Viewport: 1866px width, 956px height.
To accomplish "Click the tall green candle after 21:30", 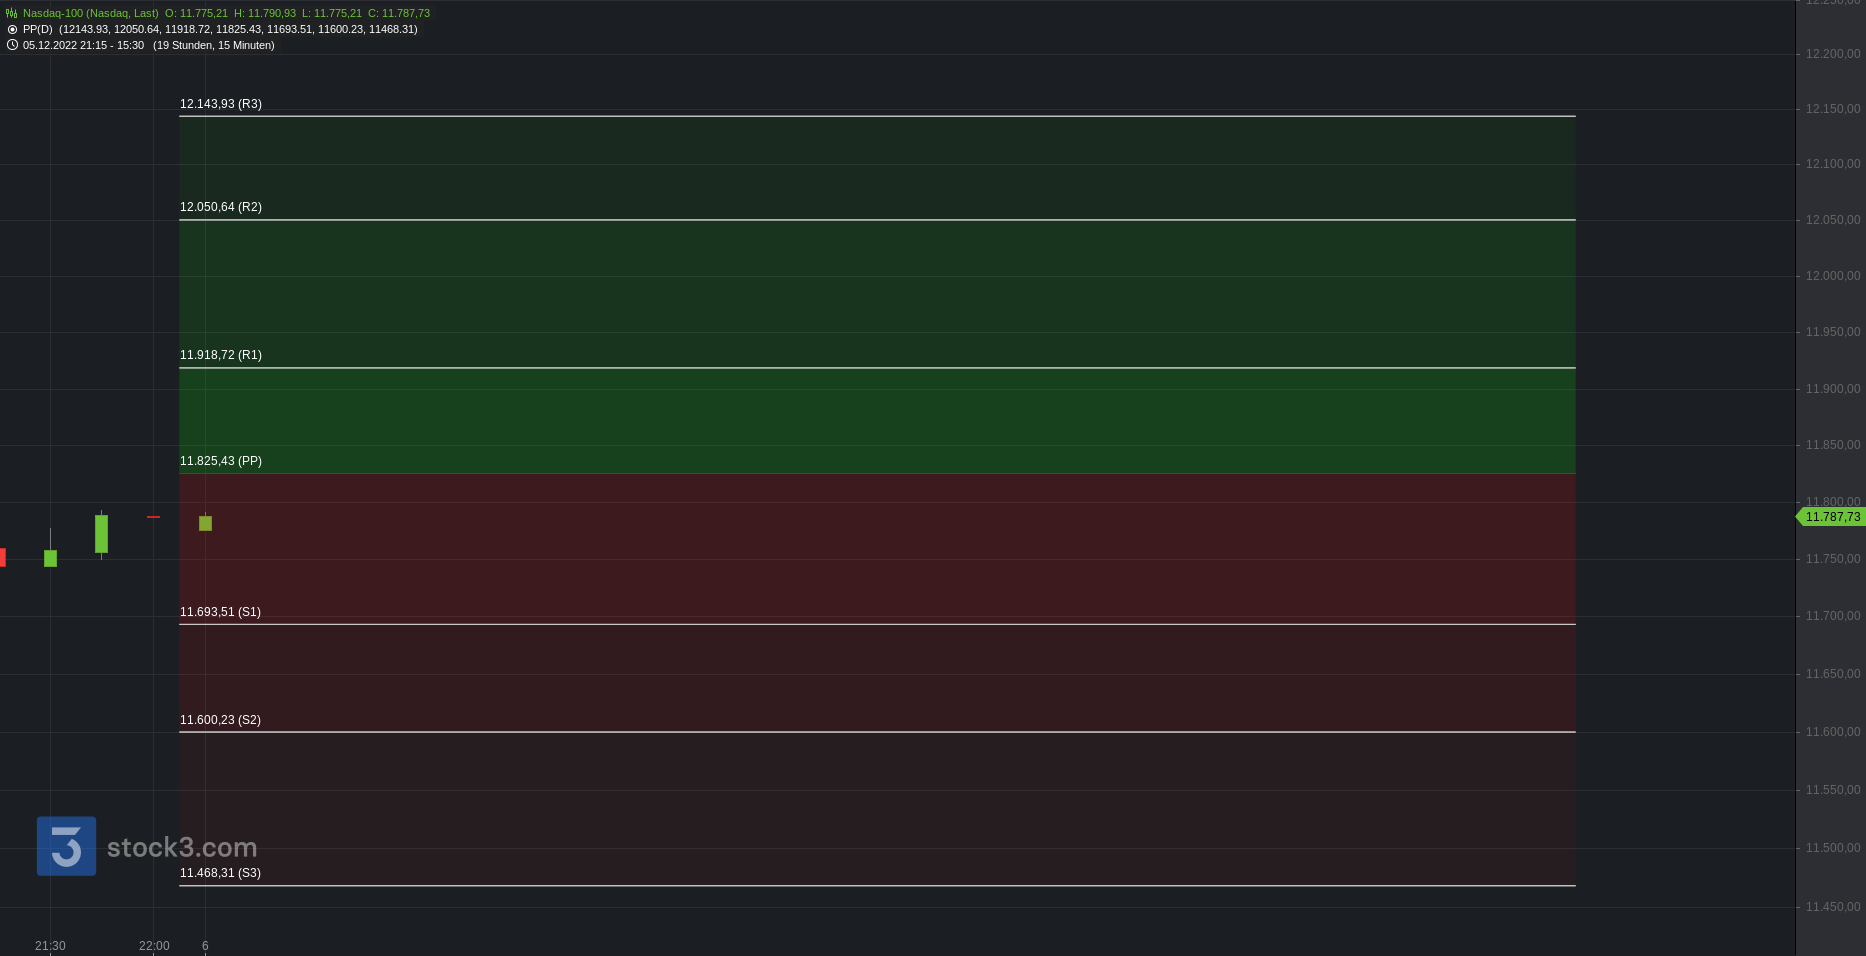I will point(101,533).
